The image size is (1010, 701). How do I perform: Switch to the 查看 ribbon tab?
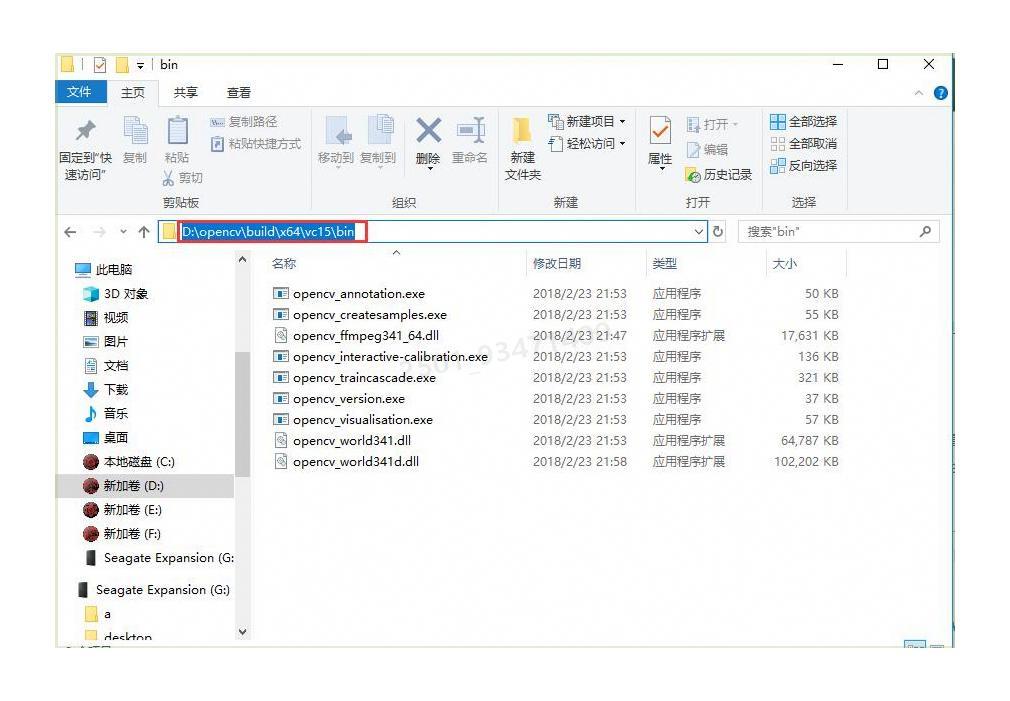[238, 92]
